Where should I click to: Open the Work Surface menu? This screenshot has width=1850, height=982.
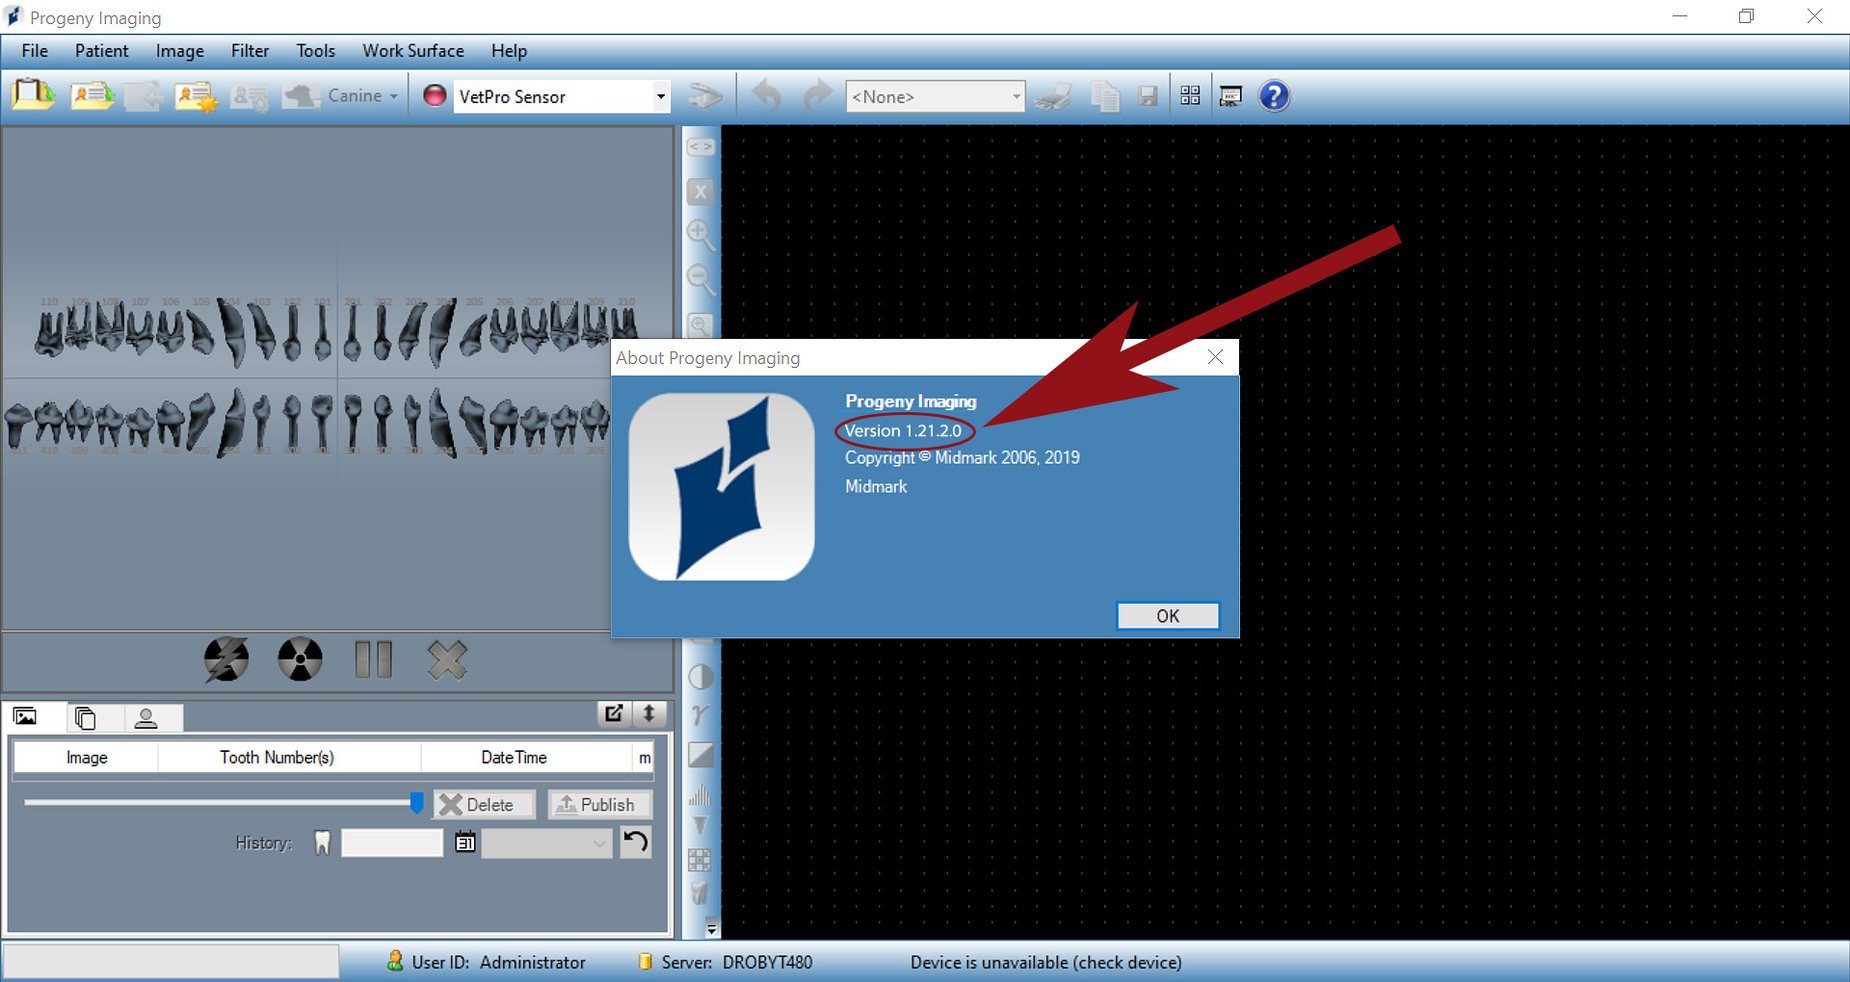pyautogui.click(x=412, y=51)
